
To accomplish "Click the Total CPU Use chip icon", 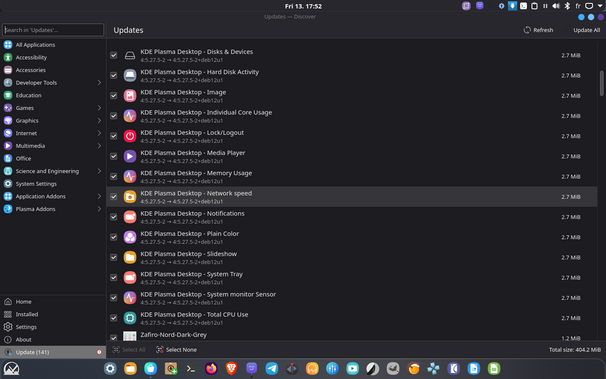I will click(x=130, y=318).
